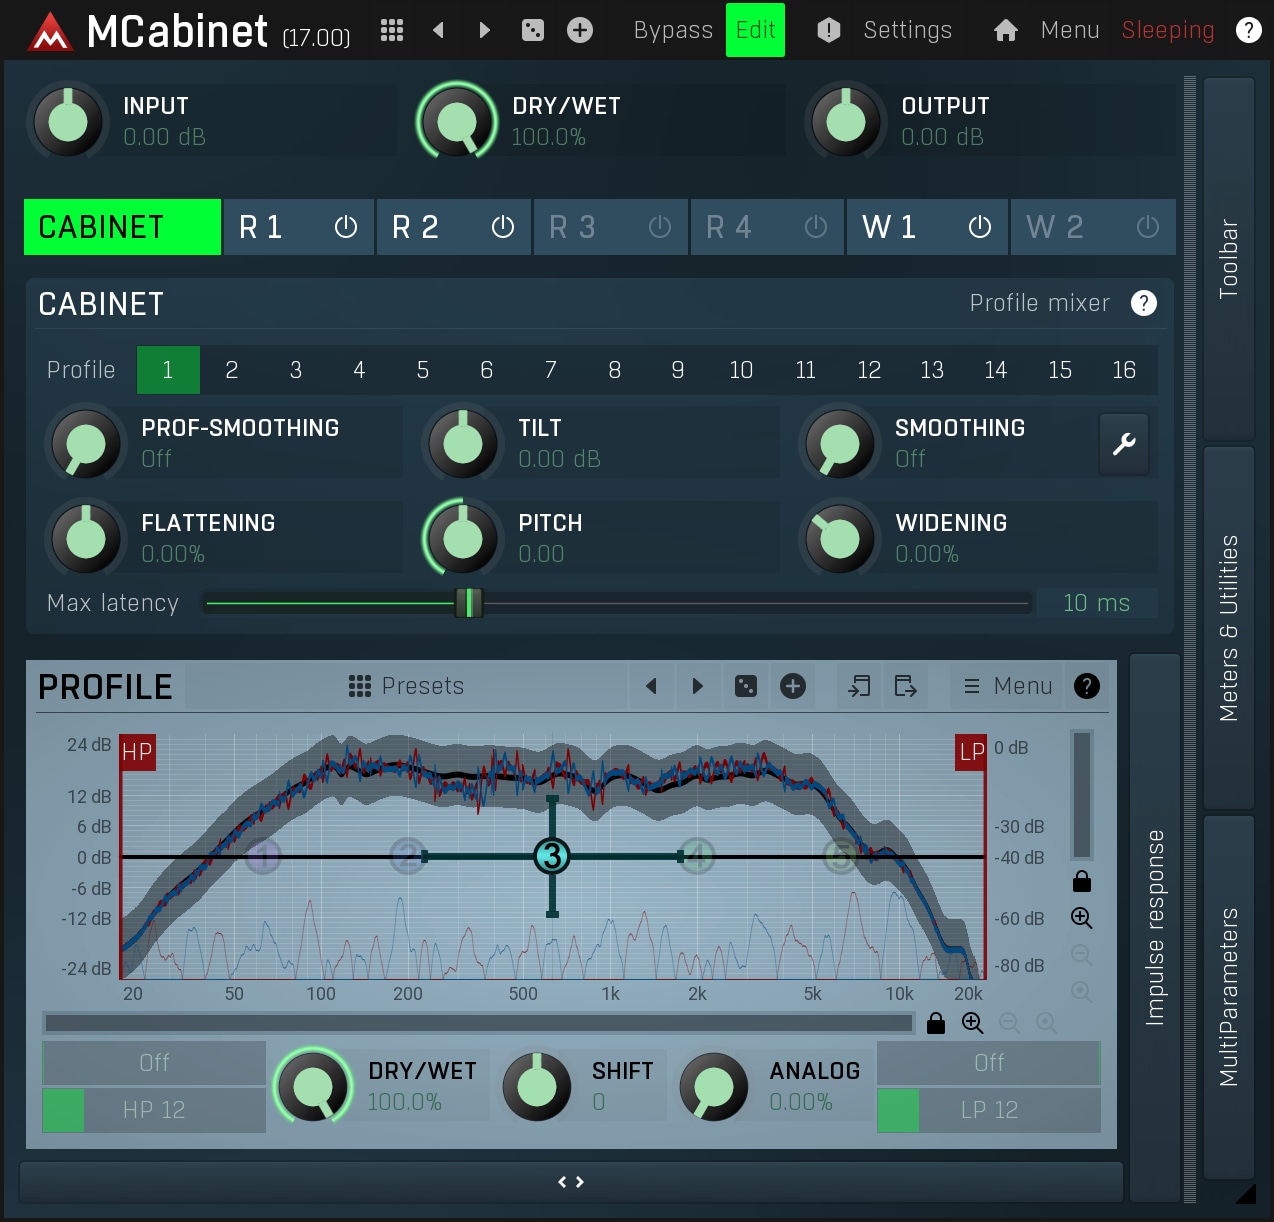This screenshot has height=1222, width=1274.
Task: Toggle the R 1 power button
Action: pos(346,227)
